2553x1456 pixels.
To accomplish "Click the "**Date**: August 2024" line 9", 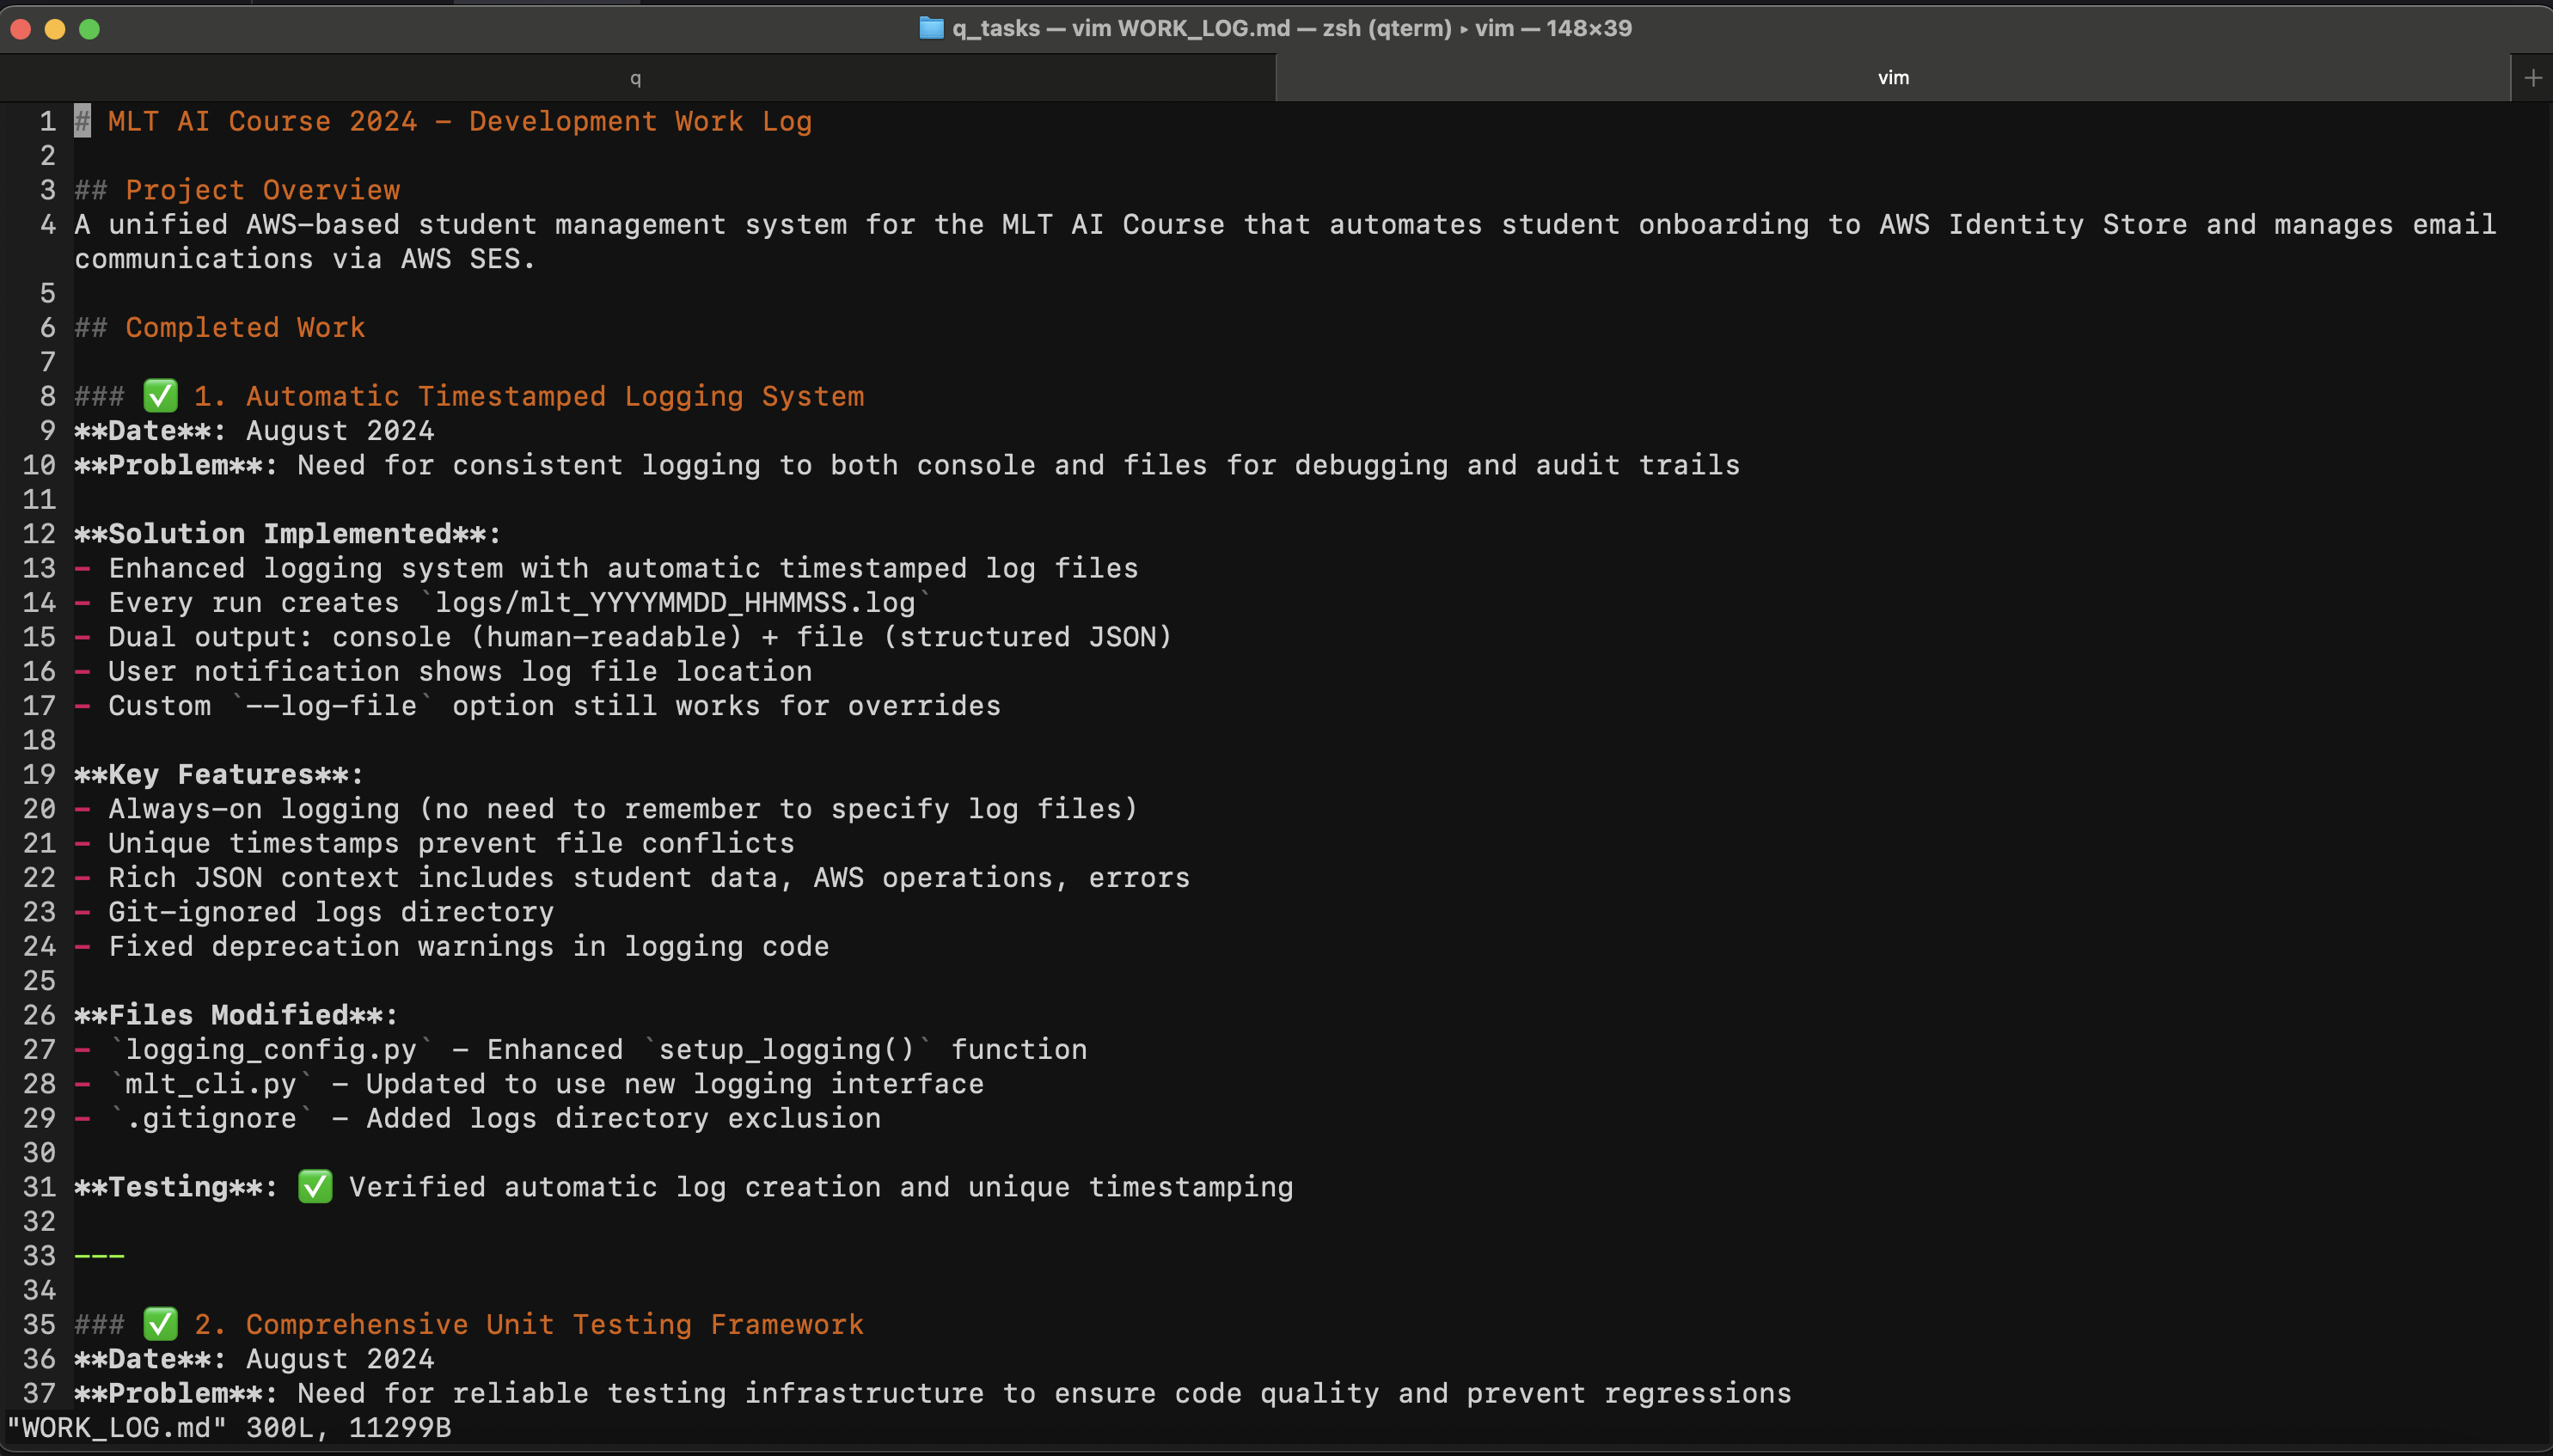I will [254, 431].
